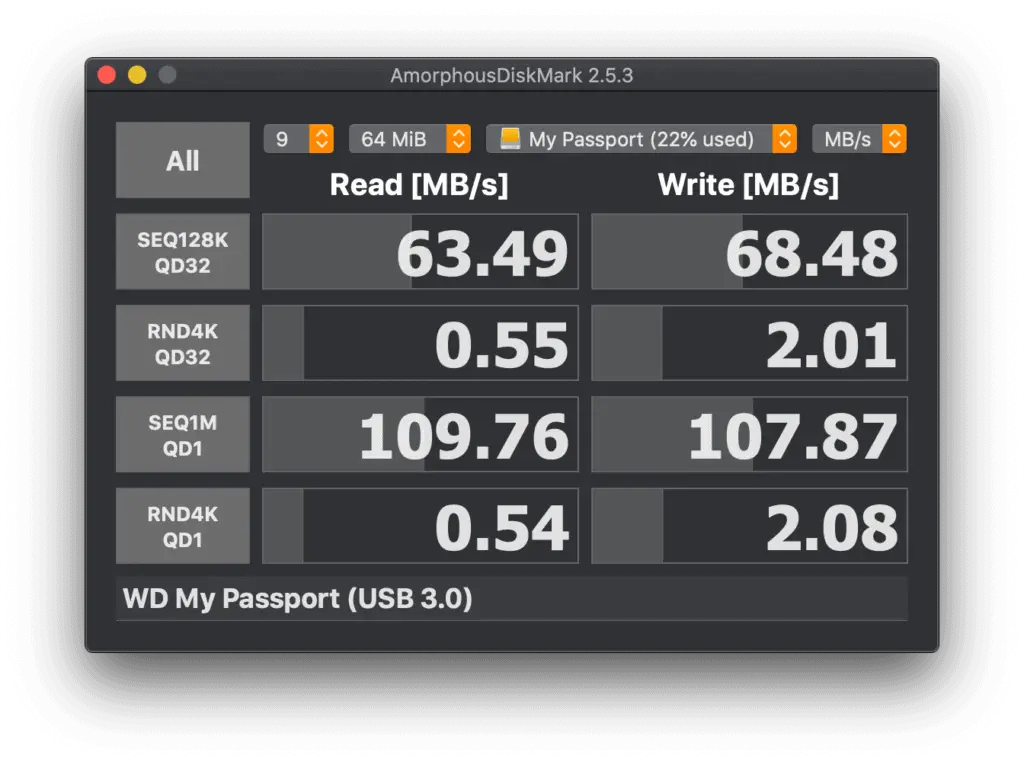
Task: Click the orange arrows next to 9
Action: click(321, 138)
